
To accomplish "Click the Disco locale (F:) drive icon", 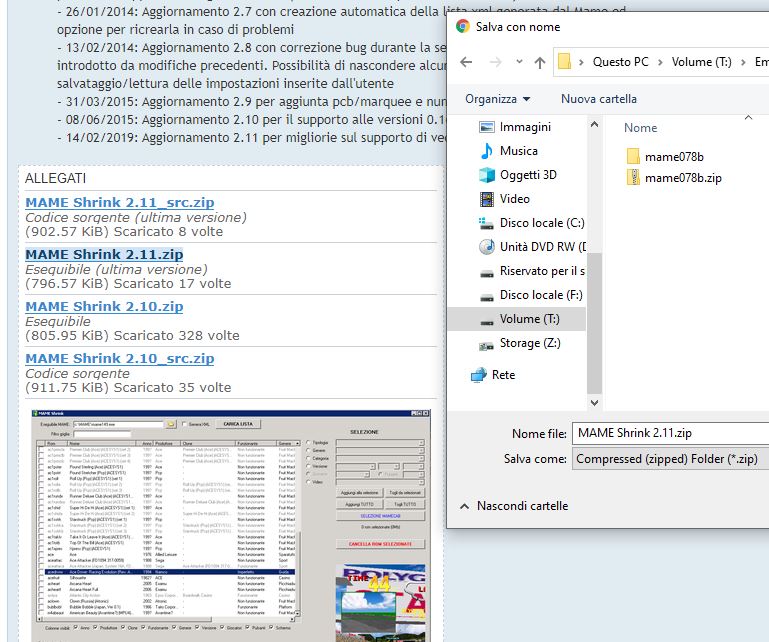I will [487, 297].
